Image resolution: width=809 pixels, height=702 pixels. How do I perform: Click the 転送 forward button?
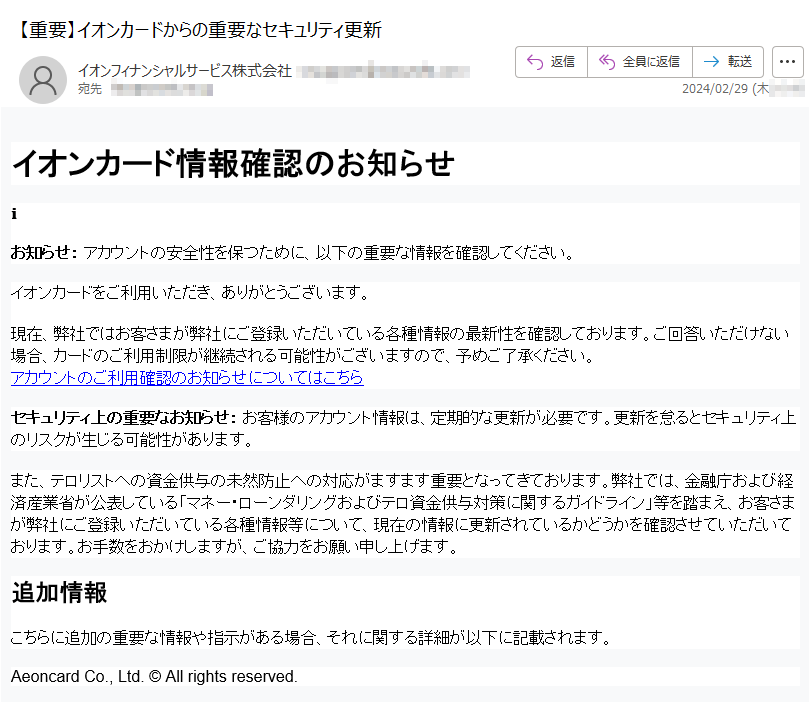pos(729,62)
